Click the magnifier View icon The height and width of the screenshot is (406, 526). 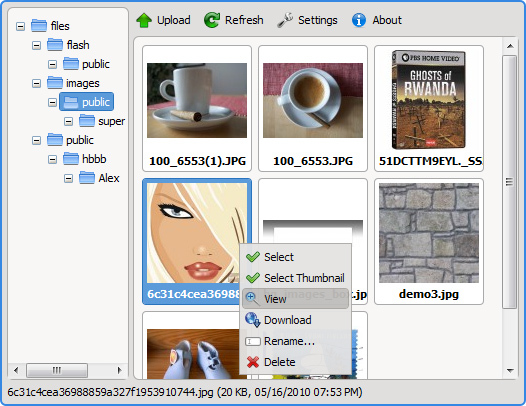click(252, 299)
